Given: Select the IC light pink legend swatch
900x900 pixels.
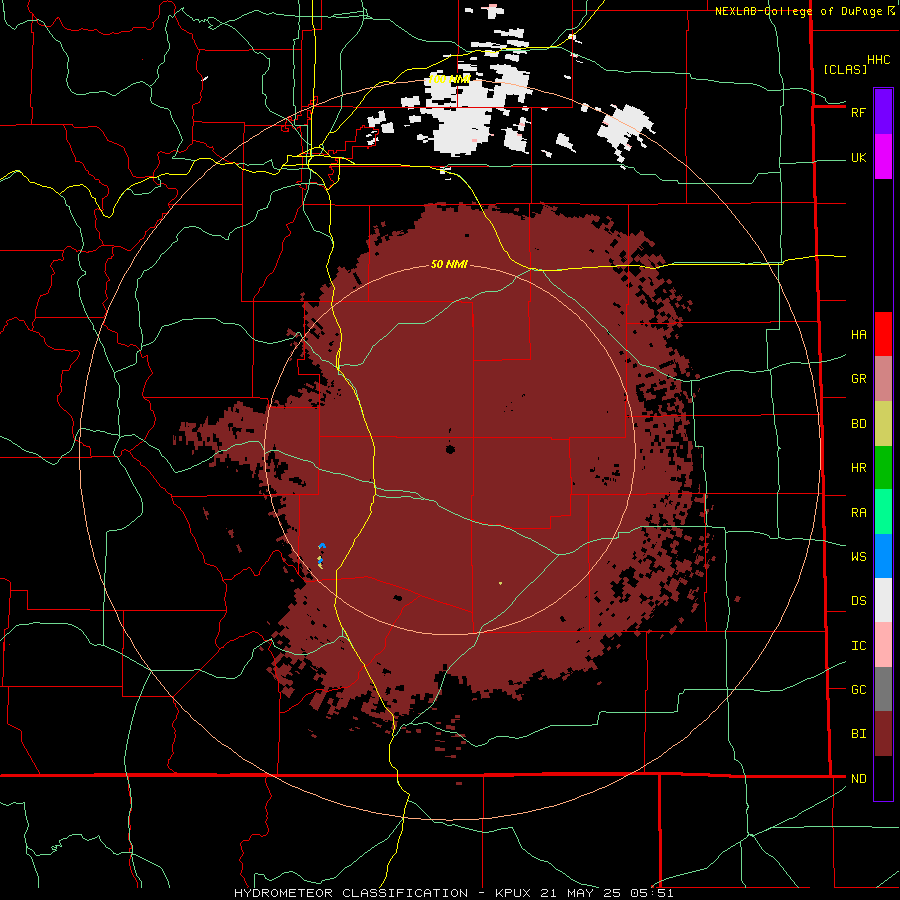Looking at the screenshot, I should (x=883, y=645).
